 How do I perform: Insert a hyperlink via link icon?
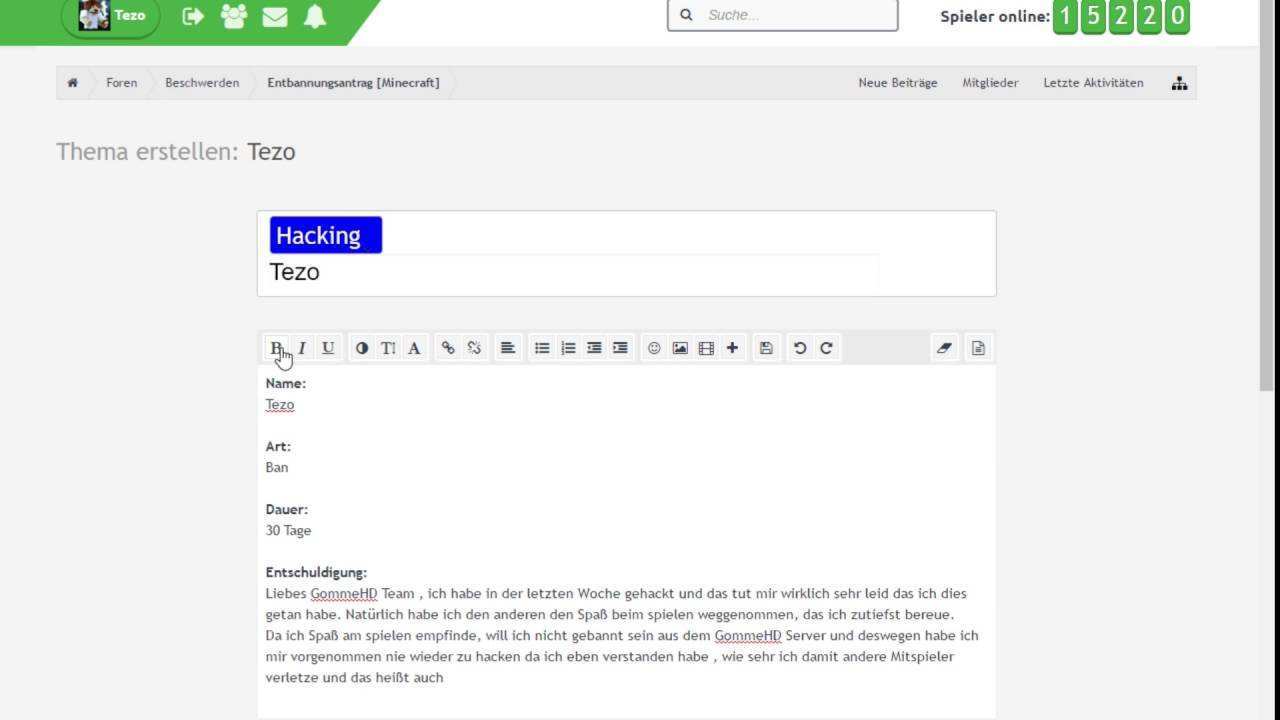pos(448,348)
